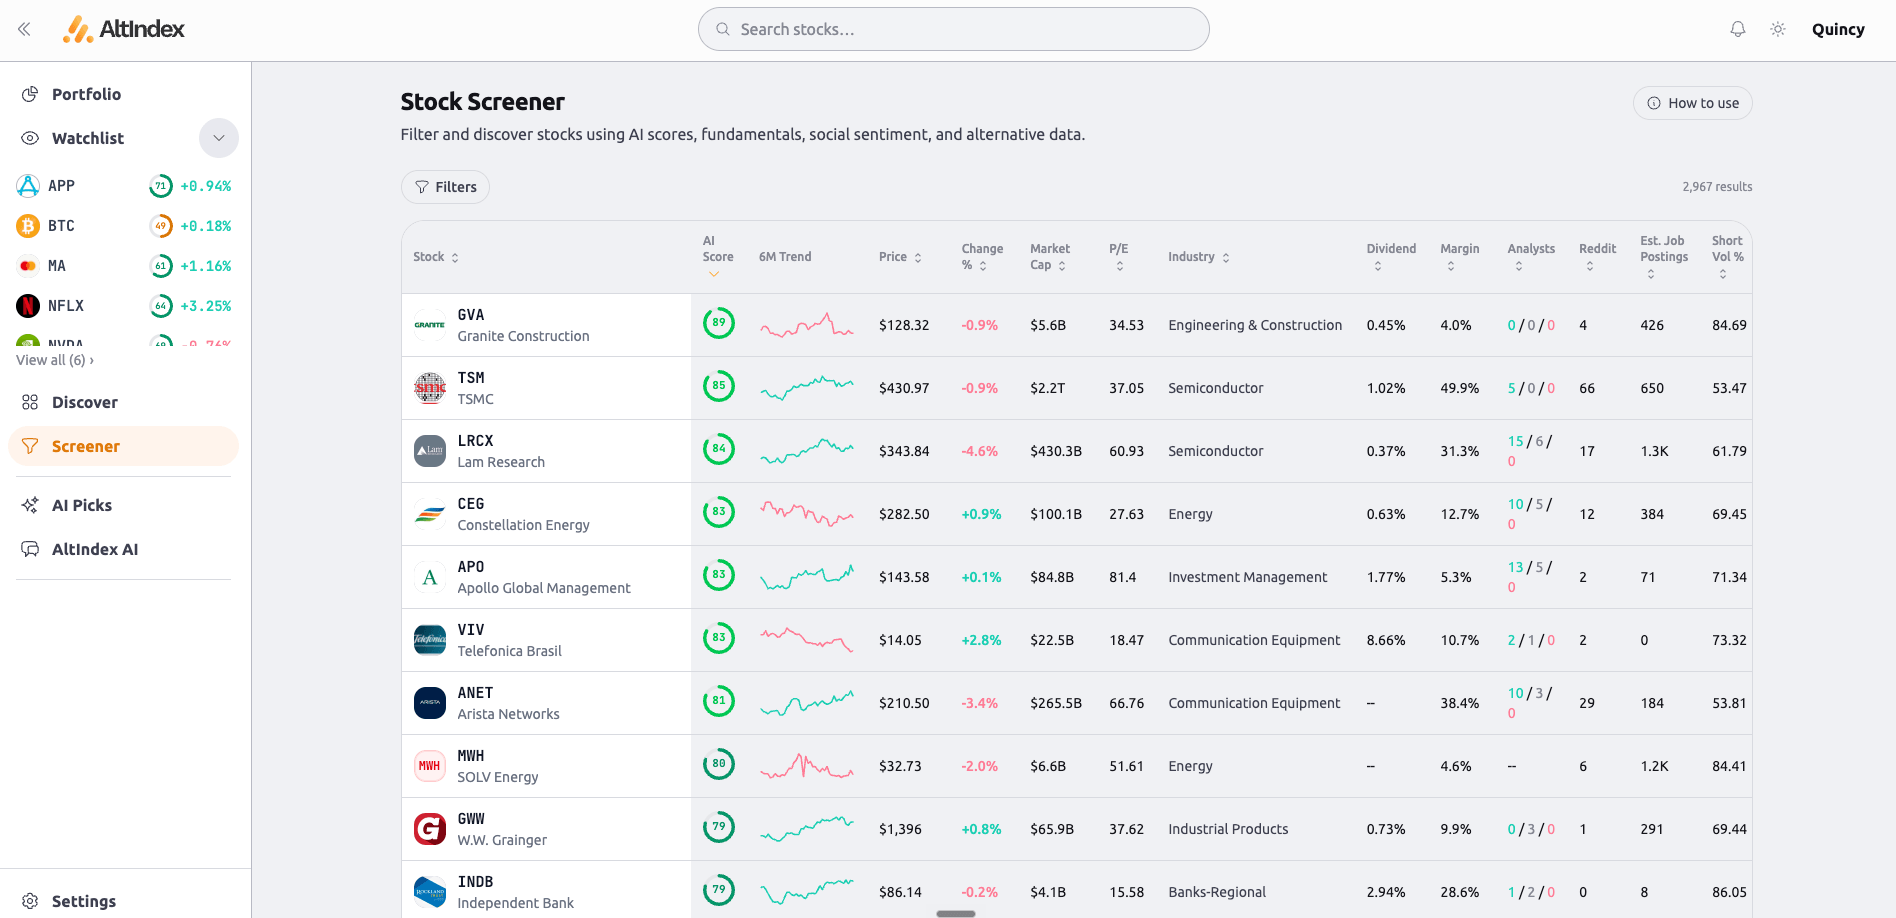Sort by Short Vol % column

pos(1727,257)
